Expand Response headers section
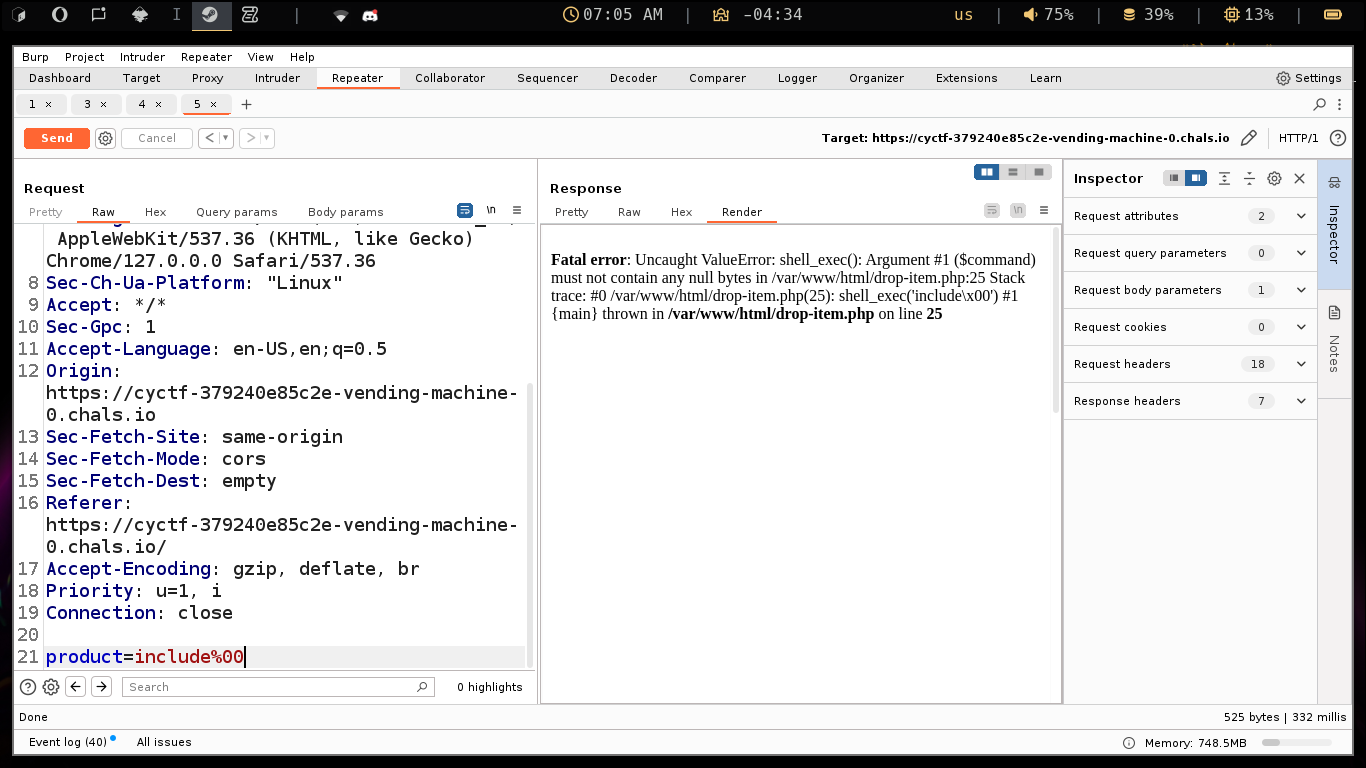This screenshot has height=768, width=1366. coord(1300,401)
